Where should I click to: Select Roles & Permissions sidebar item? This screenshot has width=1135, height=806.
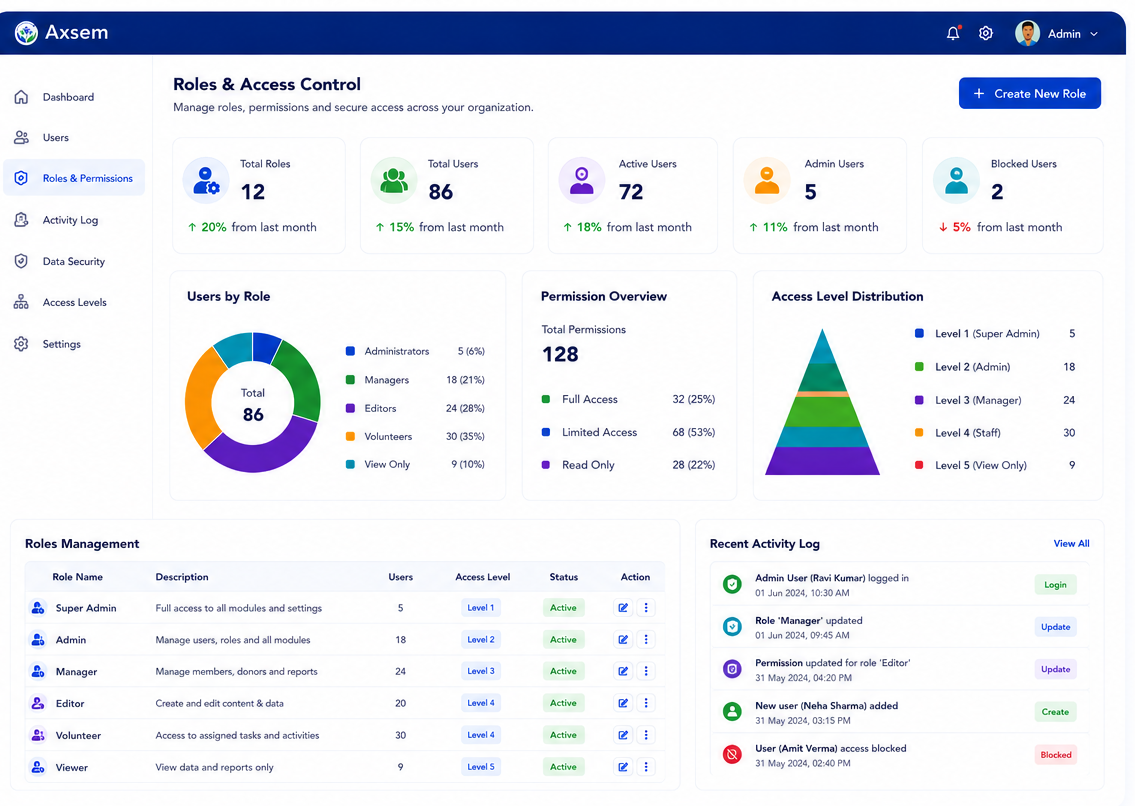(75, 178)
